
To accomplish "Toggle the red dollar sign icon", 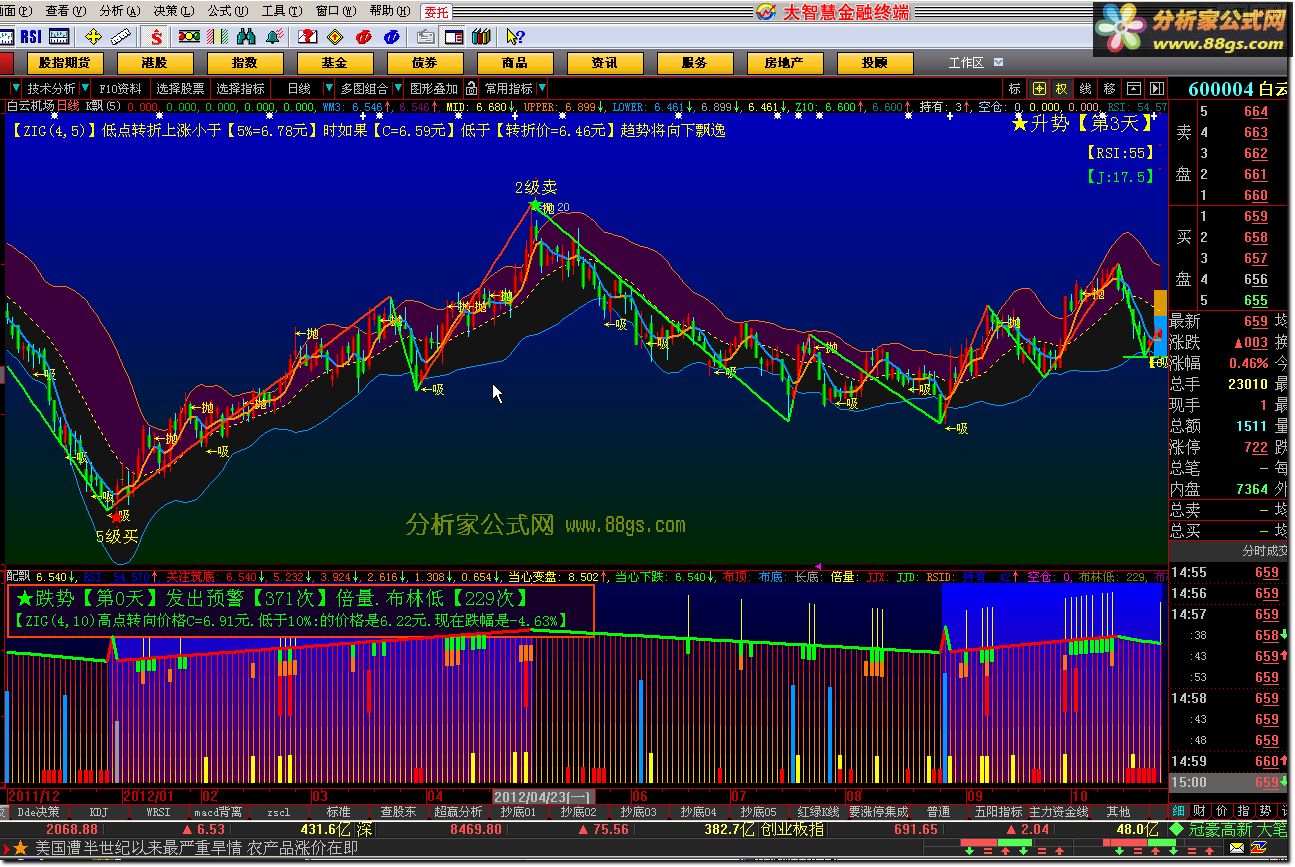I will point(157,37).
